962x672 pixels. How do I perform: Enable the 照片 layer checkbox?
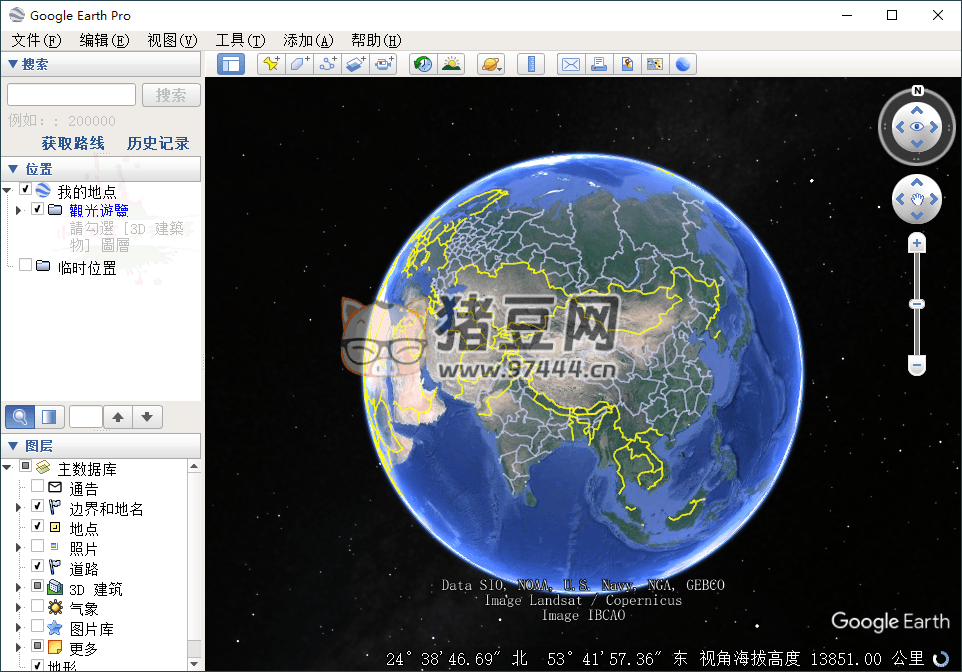point(38,545)
